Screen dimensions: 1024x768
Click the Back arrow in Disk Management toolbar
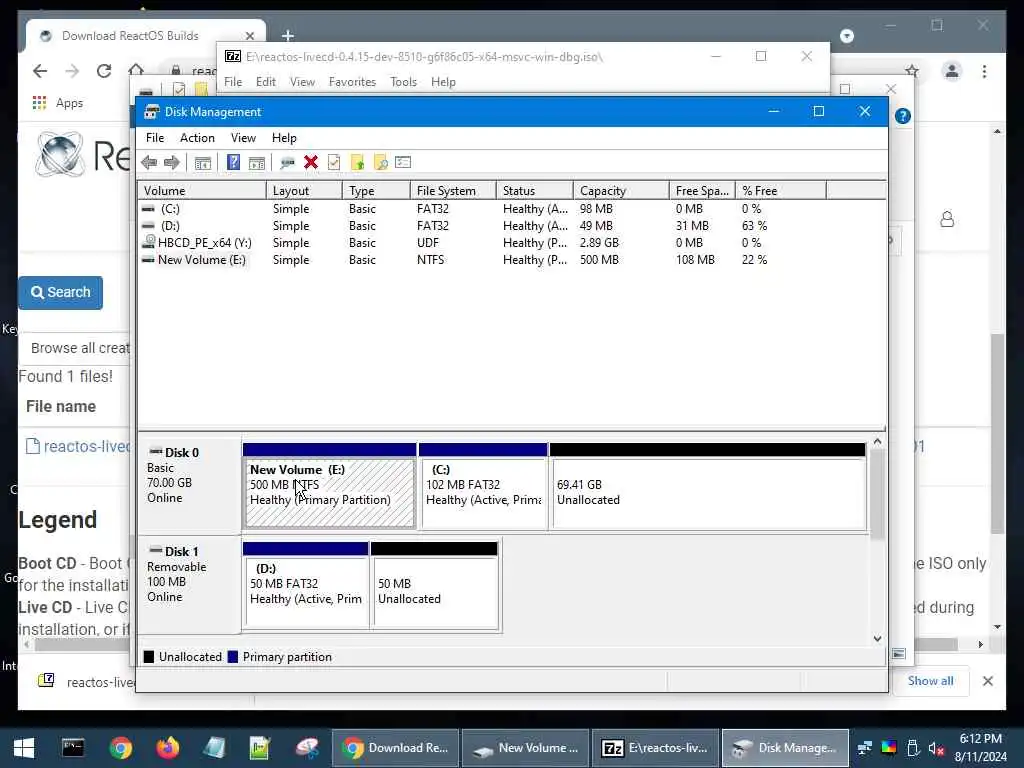click(x=149, y=163)
